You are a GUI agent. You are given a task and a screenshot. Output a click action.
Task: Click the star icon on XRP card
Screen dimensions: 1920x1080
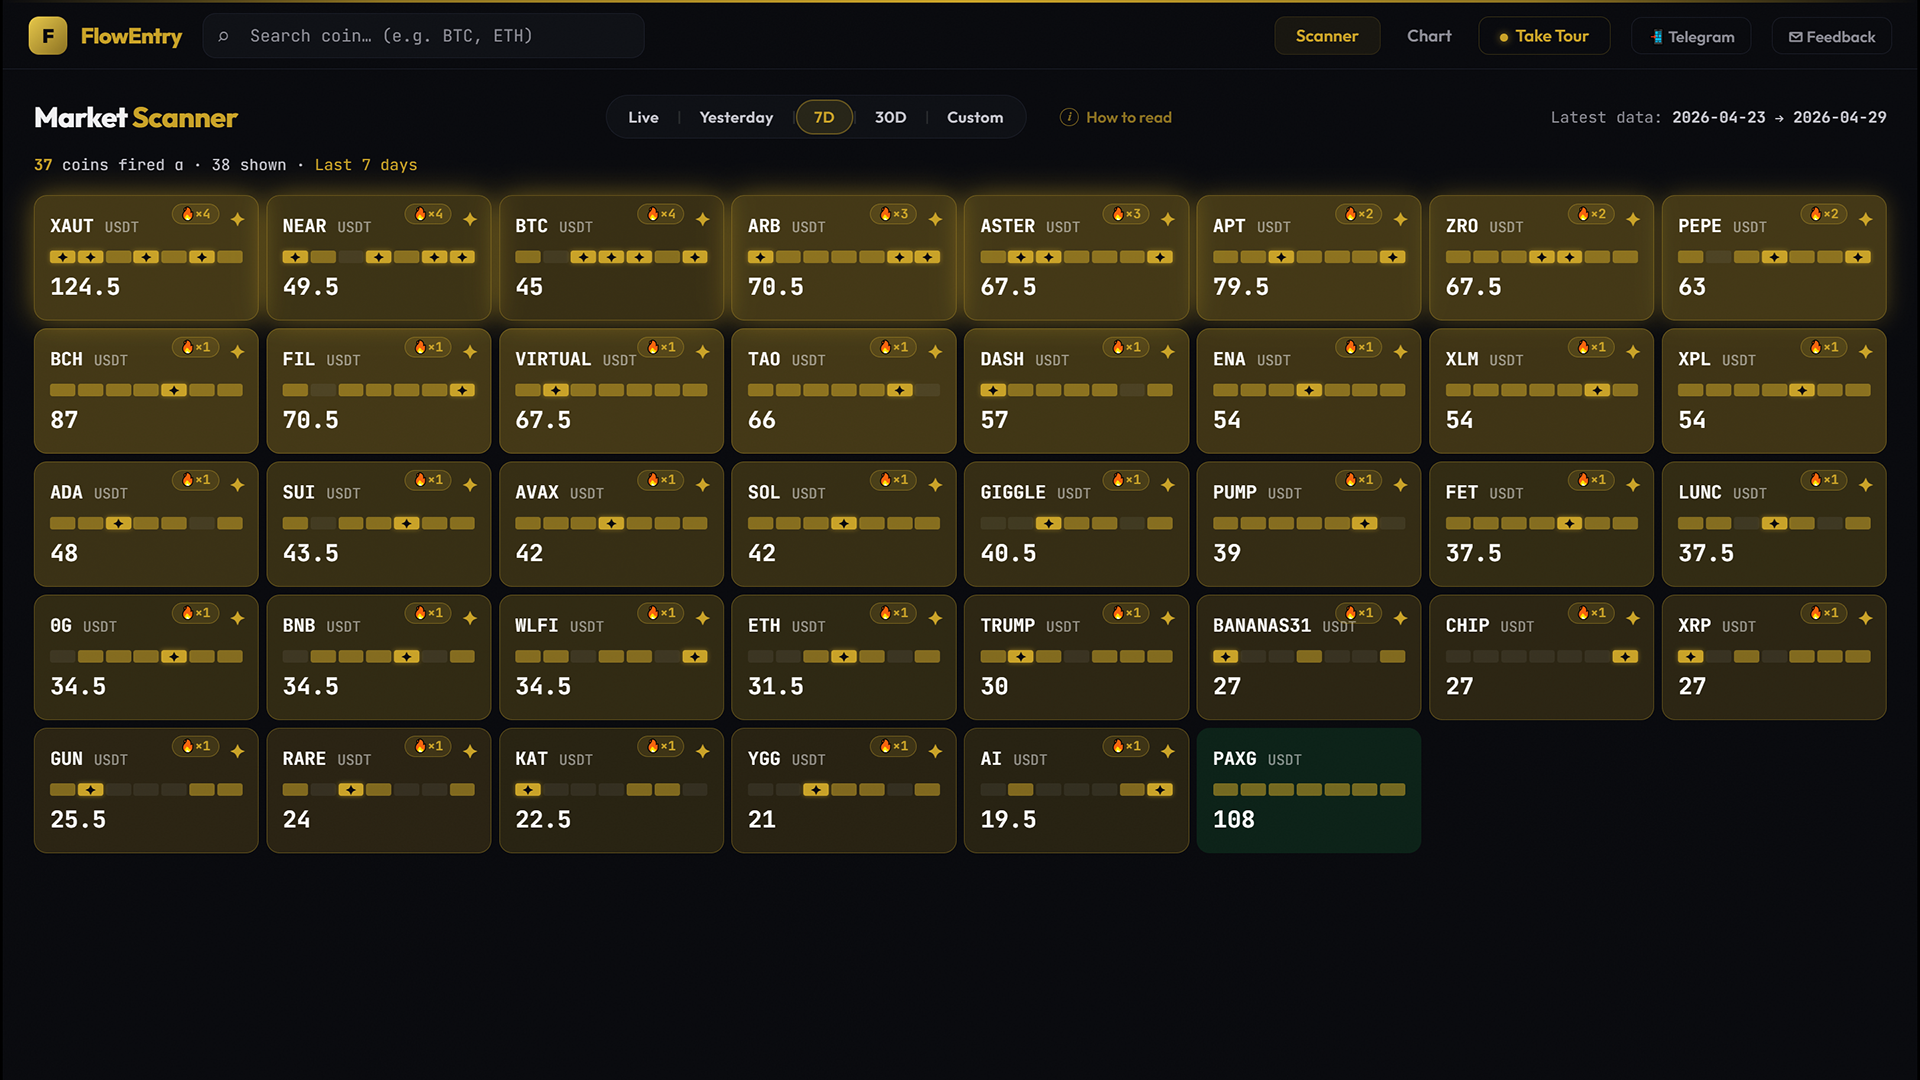pyautogui.click(x=1865, y=618)
